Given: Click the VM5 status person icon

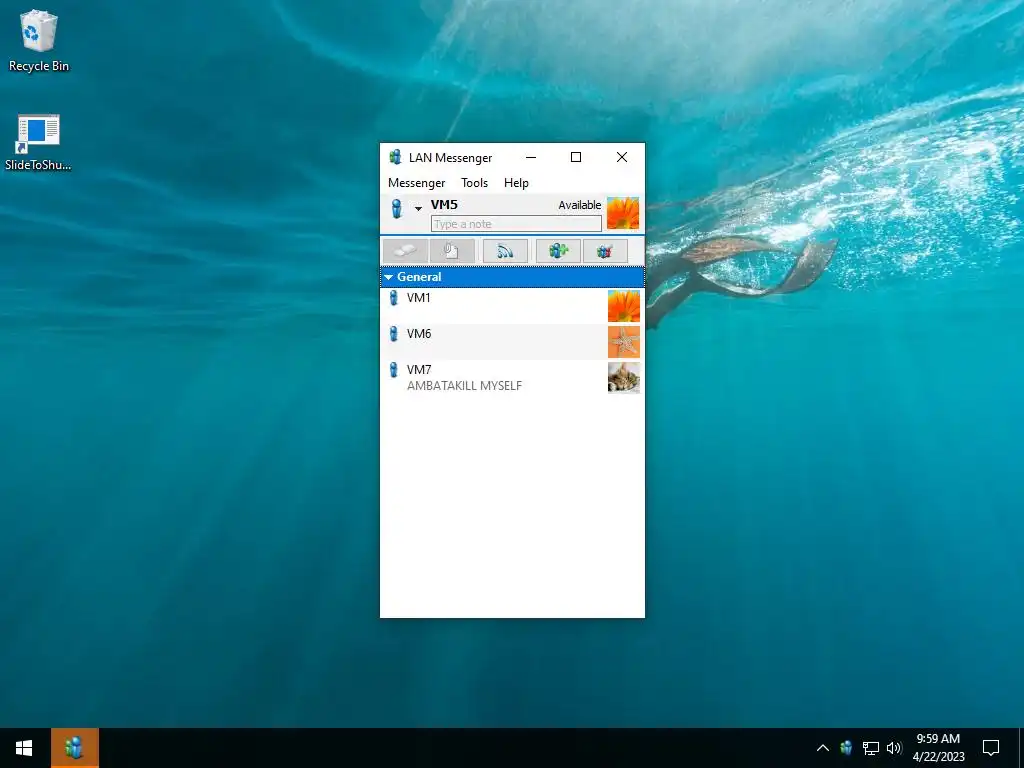Looking at the screenshot, I should (x=396, y=208).
